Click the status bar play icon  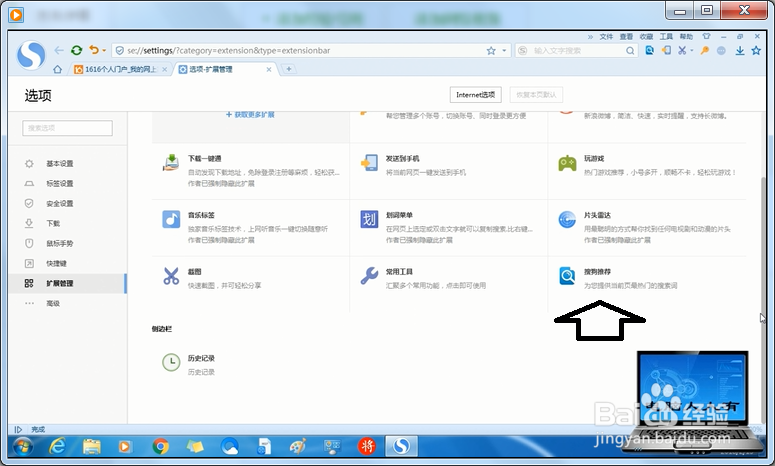18,429
